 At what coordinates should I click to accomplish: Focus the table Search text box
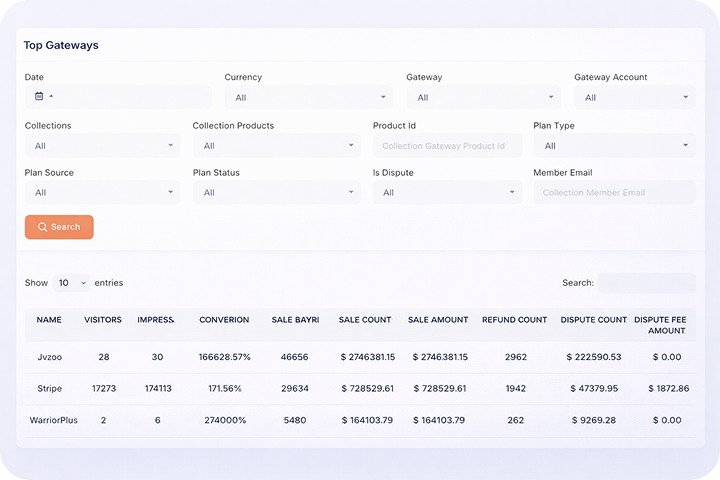coord(646,283)
